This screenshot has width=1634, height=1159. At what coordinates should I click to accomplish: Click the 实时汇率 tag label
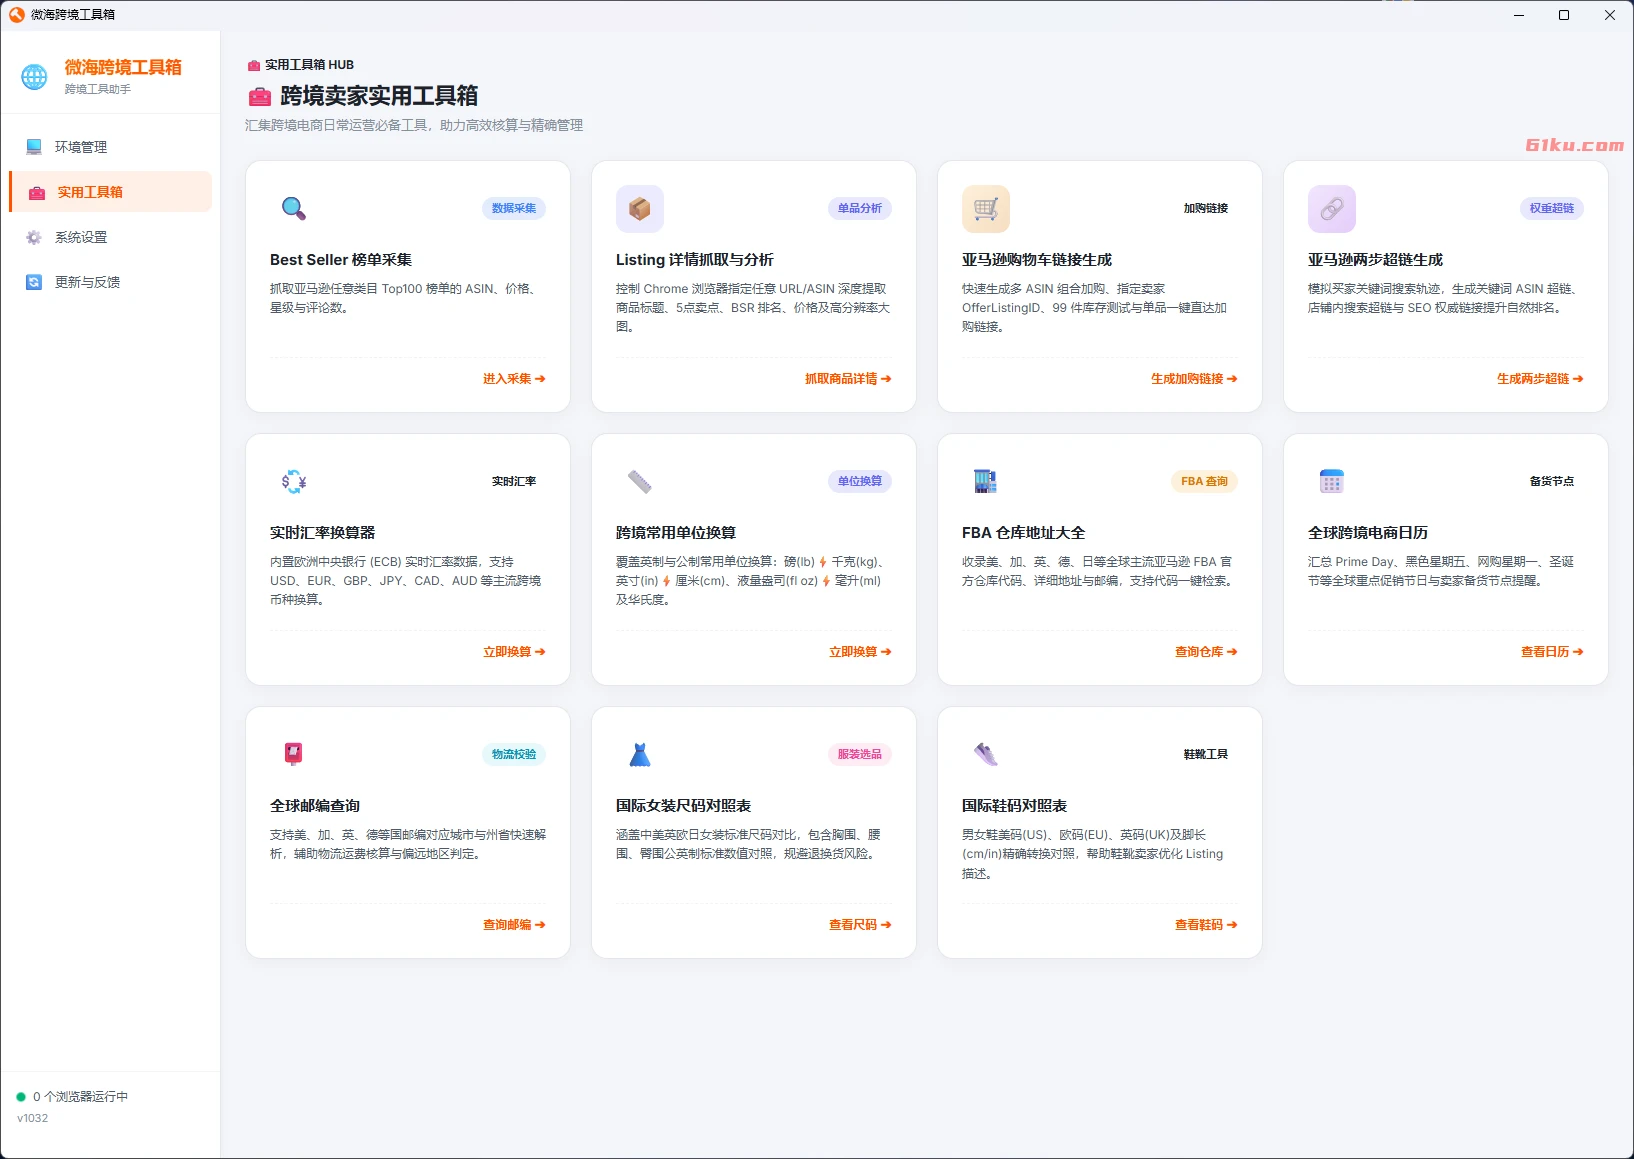(x=514, y=482)
